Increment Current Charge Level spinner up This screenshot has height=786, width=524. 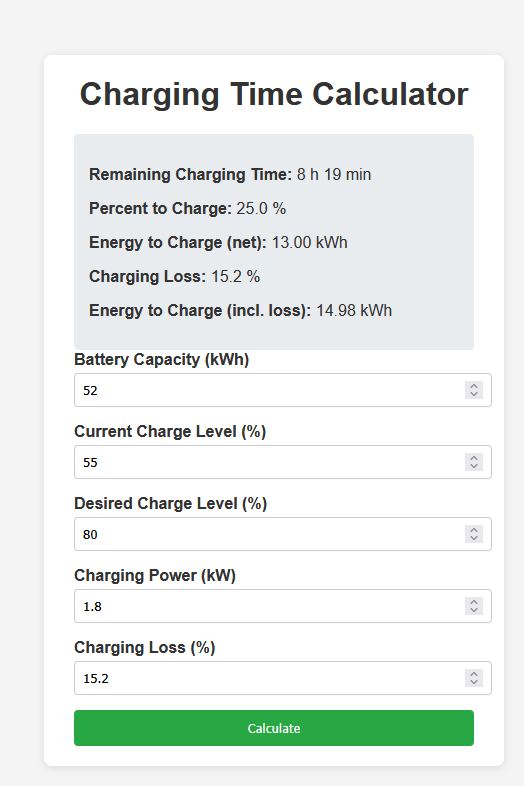tap(474, 457)
